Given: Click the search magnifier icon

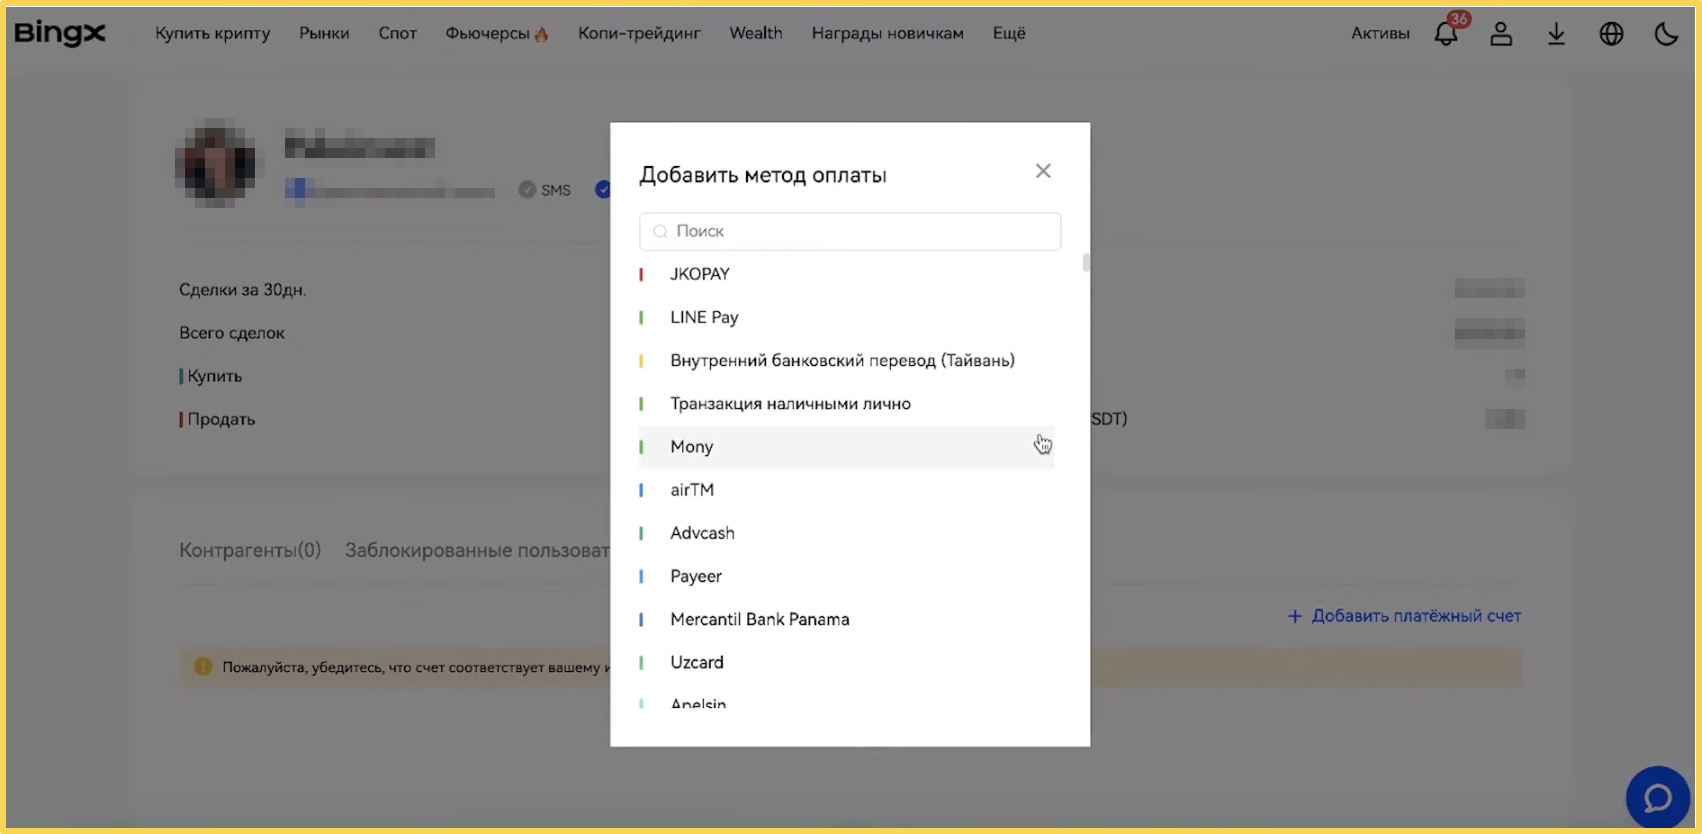Looking at the screenshot, I should [660, 231].
